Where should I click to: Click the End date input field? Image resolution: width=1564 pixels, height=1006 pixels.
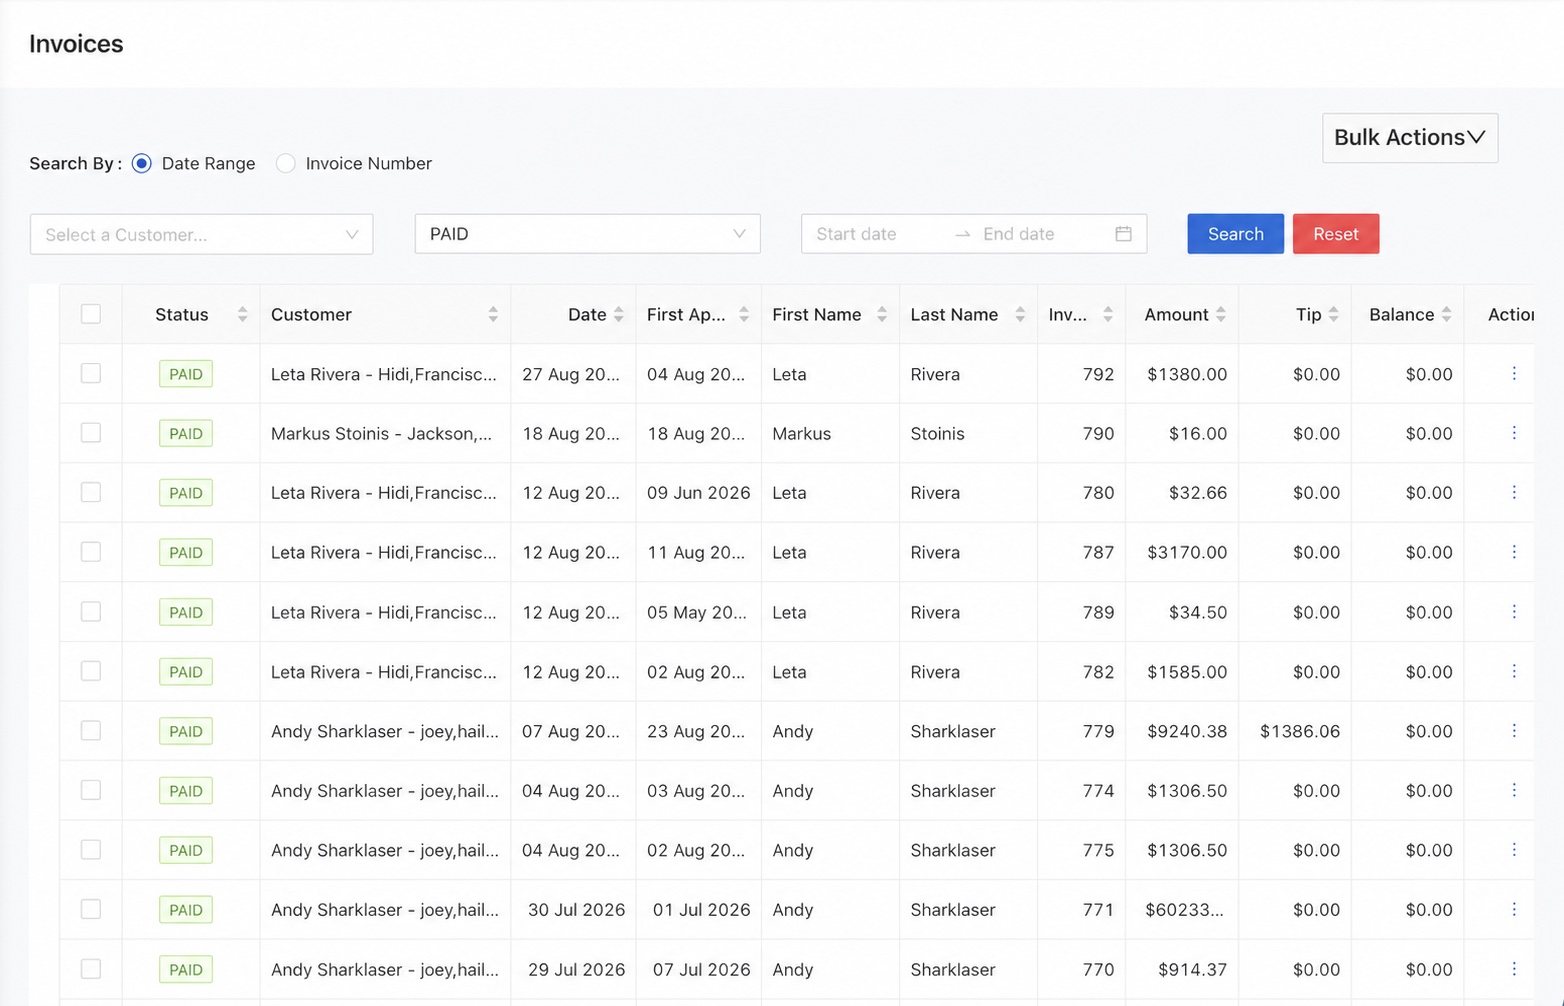pyautogui.click(x=1040, y=234)
